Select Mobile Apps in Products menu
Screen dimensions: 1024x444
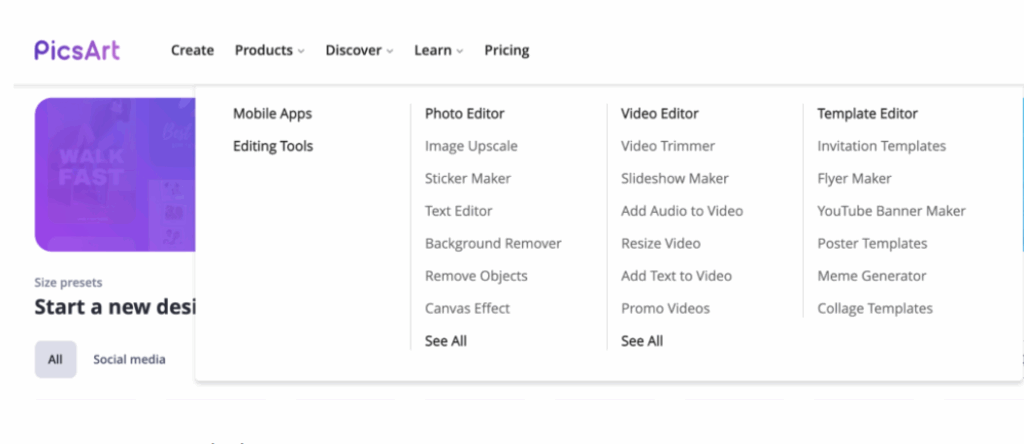click(272, 114)
